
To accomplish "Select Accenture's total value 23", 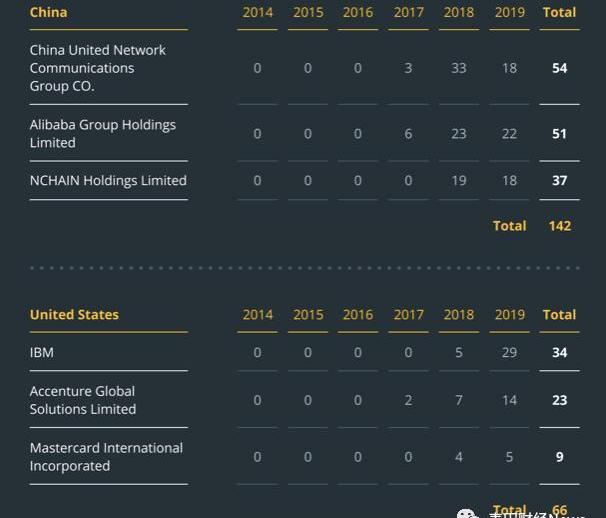I will (559, 400).
